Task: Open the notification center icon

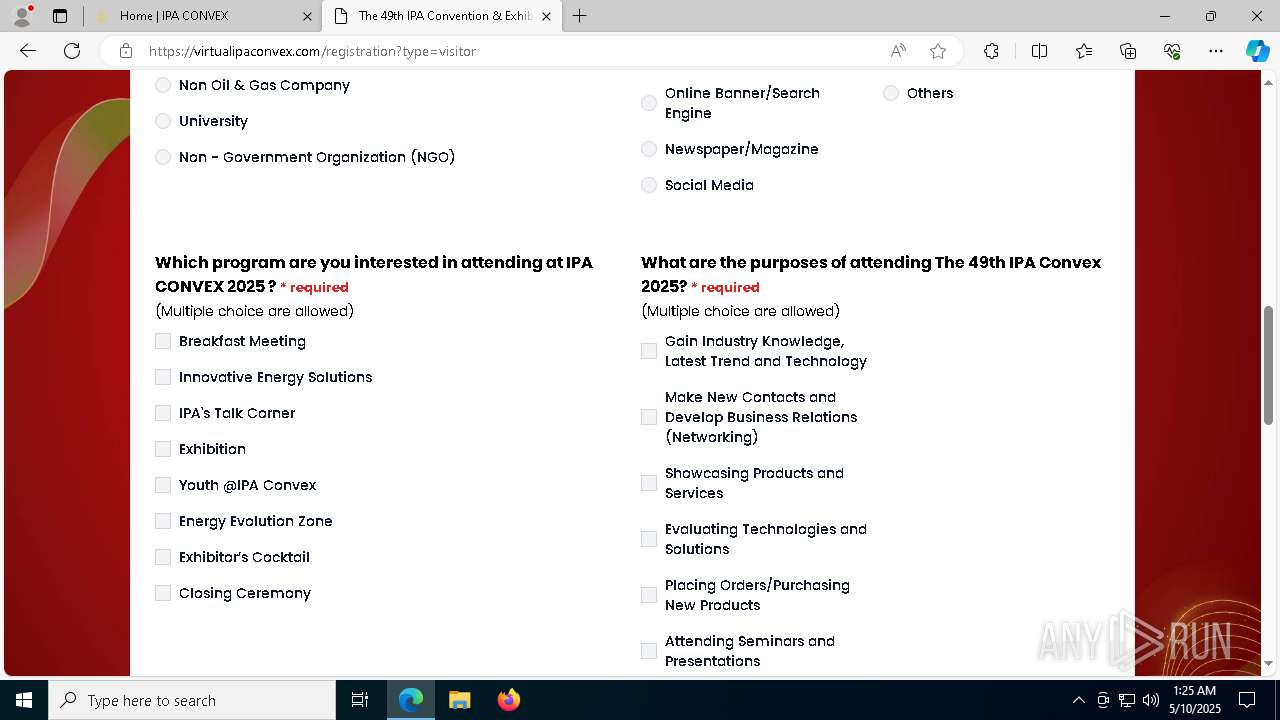Action: click(1247, 700)
